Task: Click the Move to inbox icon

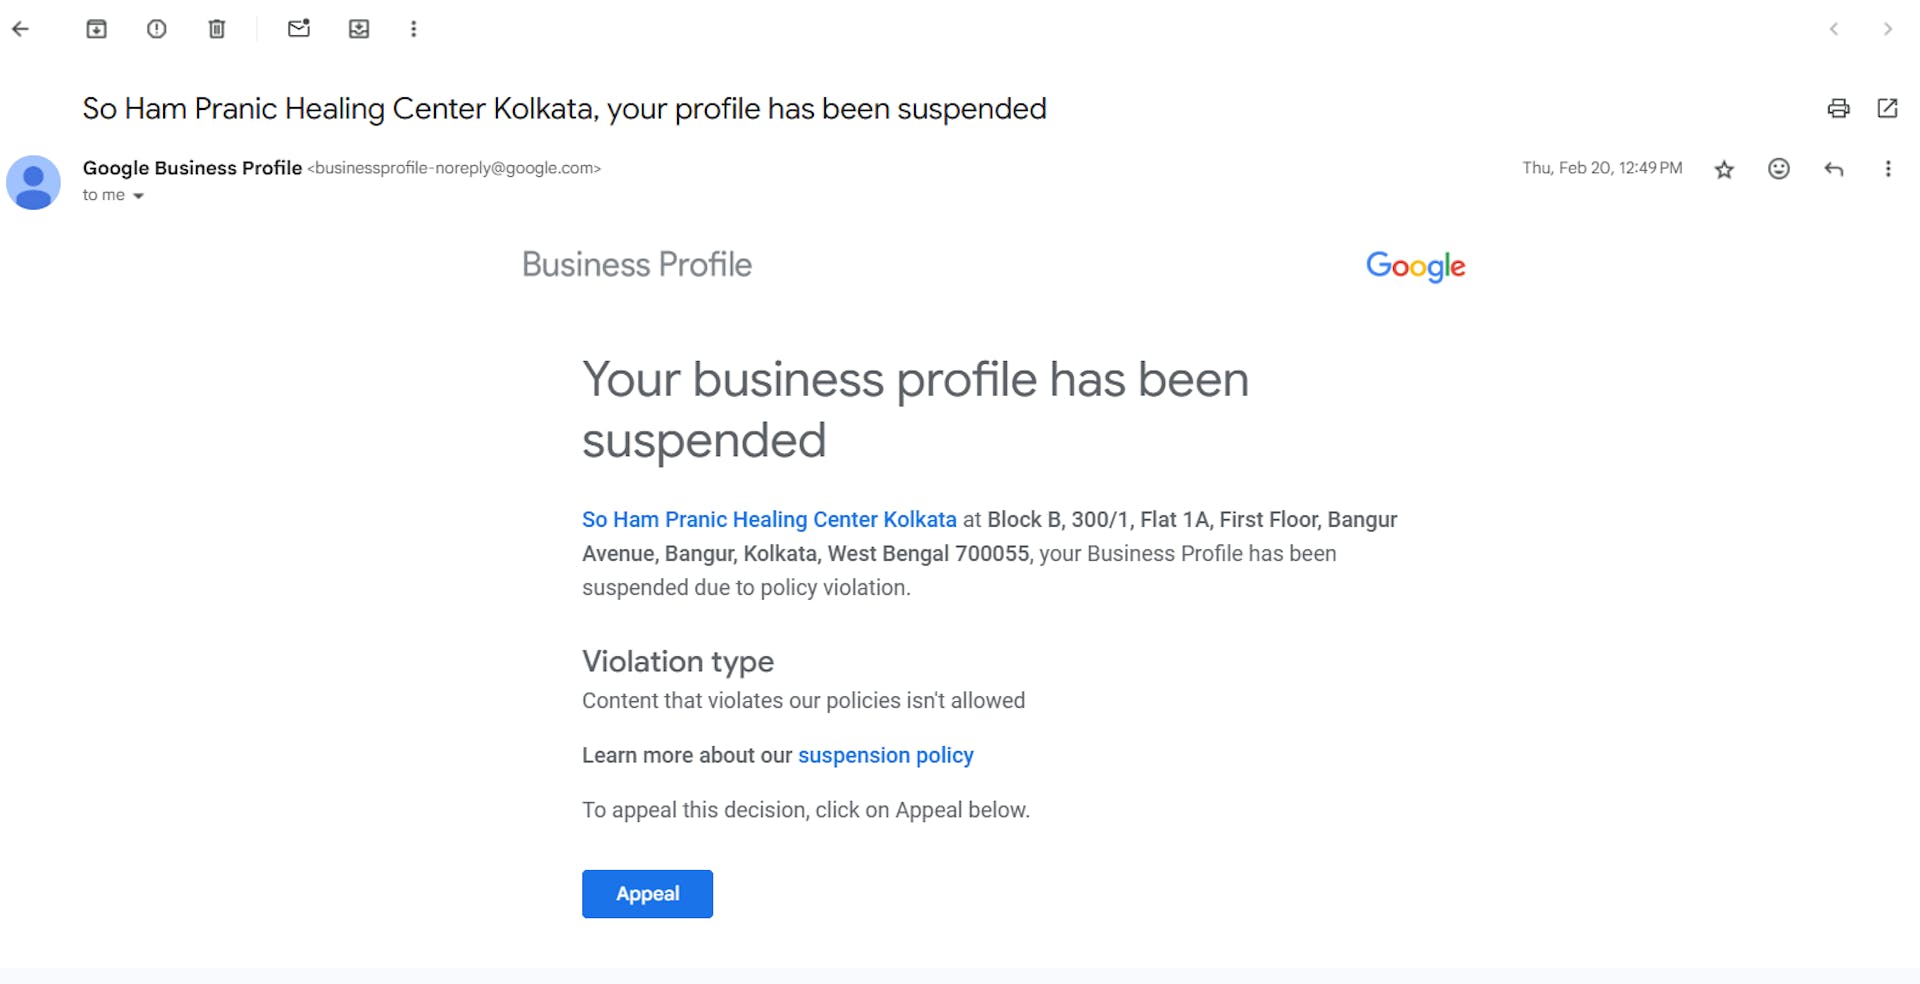Action: coord(359,29)
